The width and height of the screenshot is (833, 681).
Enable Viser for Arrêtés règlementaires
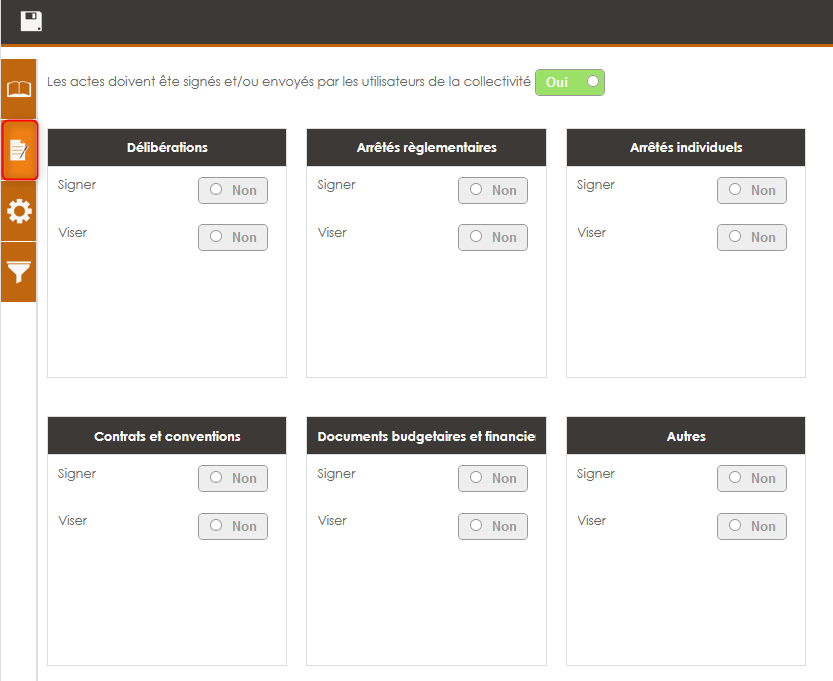click(x=492, y=237)
